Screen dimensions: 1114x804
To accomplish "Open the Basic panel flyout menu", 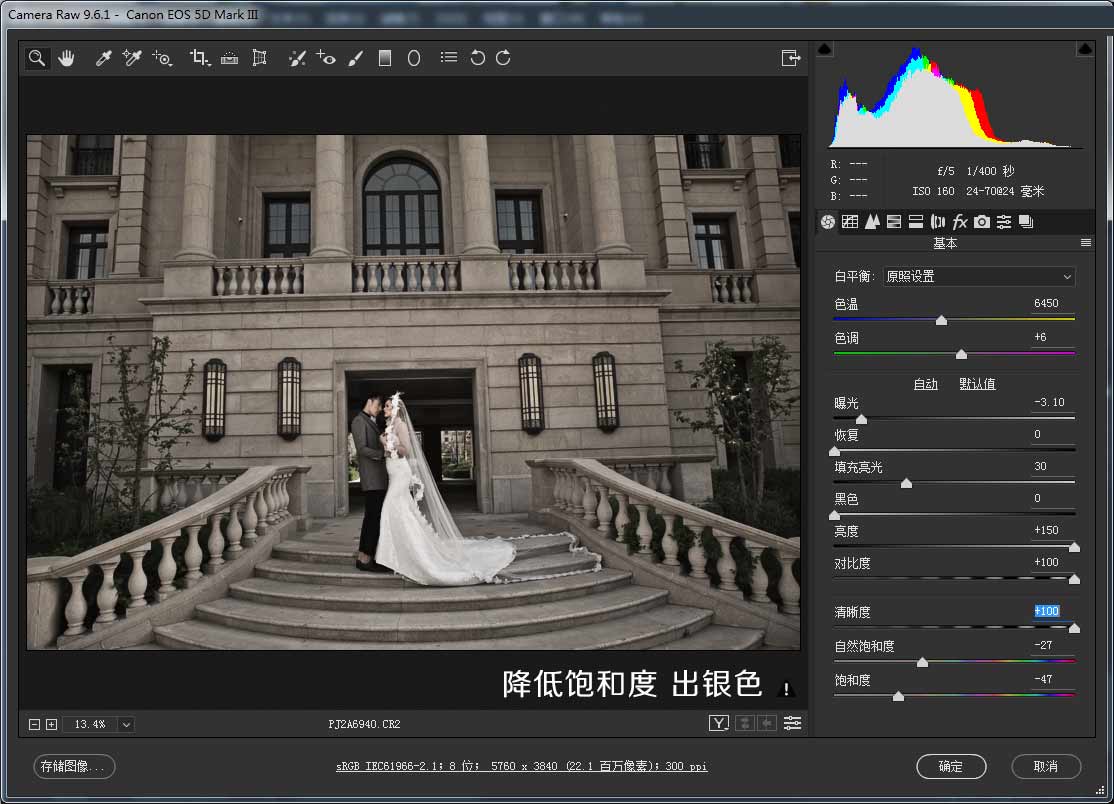I will tap(1086, 243).
